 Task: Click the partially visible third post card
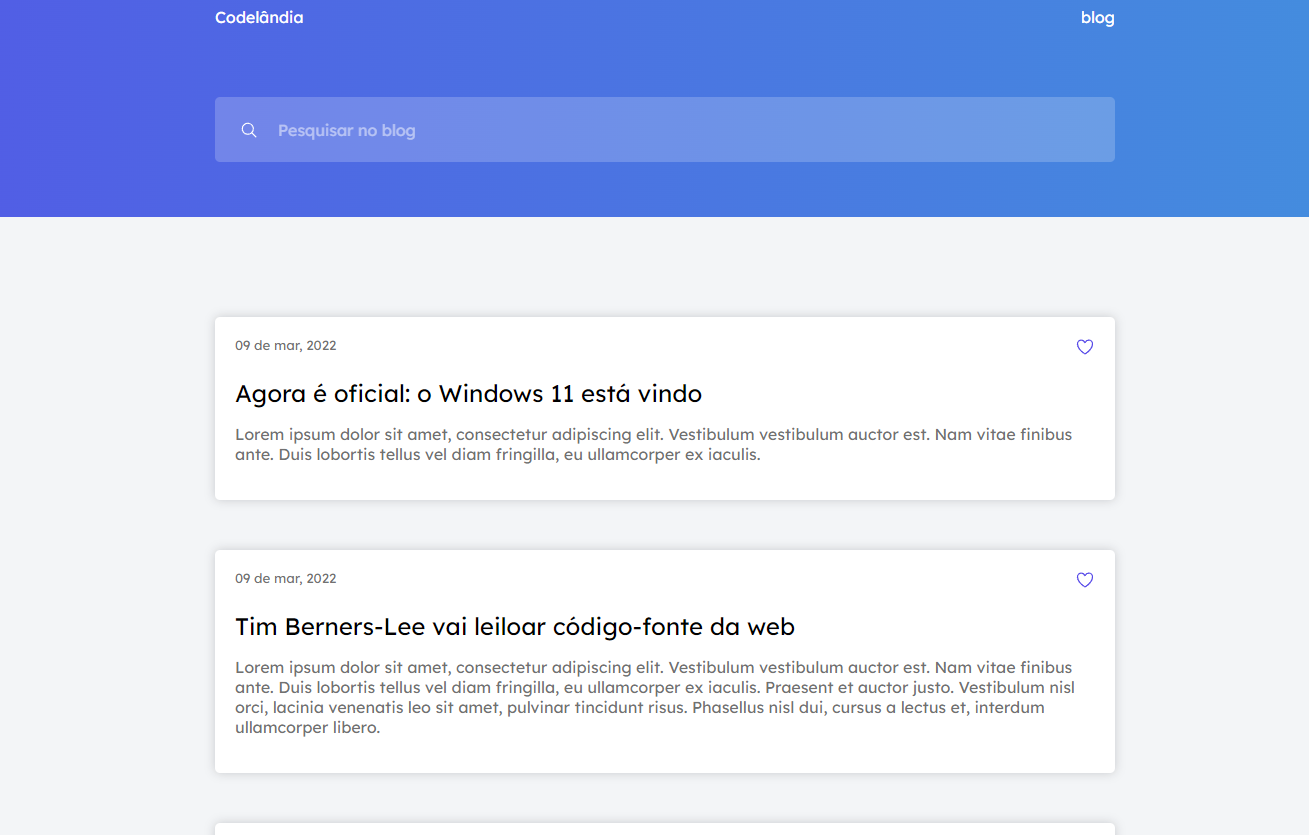point(665,829)
